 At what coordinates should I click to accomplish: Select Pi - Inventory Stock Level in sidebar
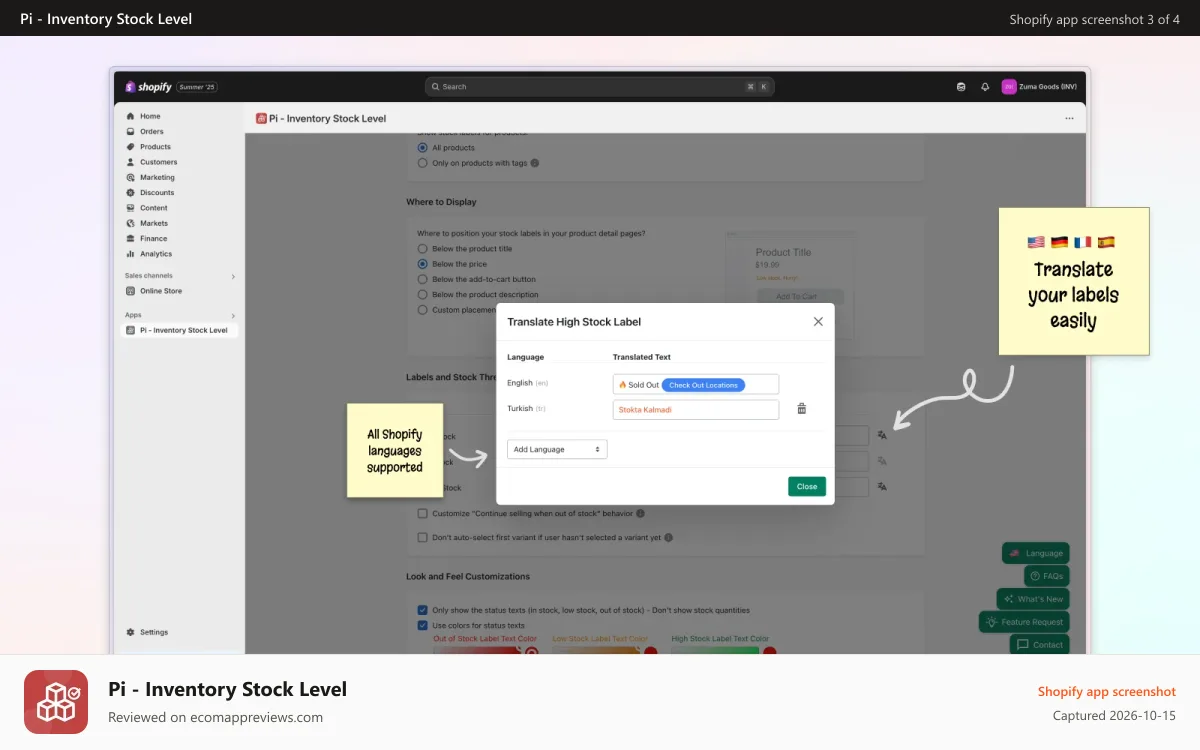pyautogui.click(x=180, y=330)
